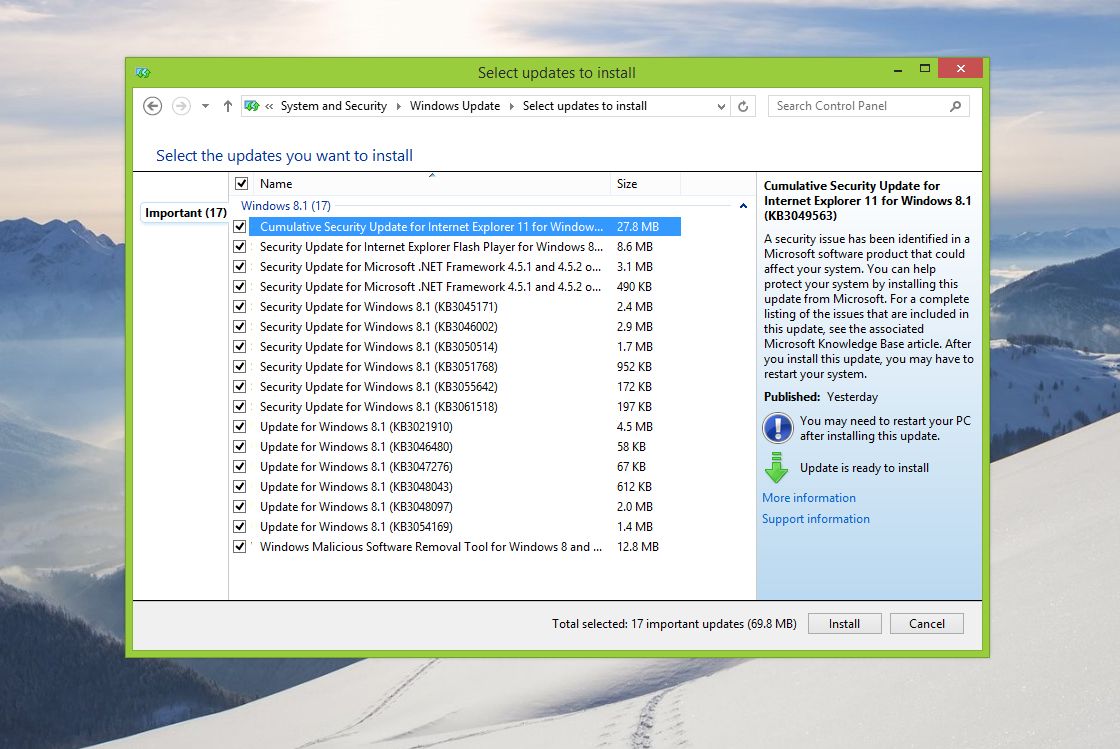This screenshot has width=1120, height=749.
Task: Go back with the Back arrow button
Action: click(x=152, y=106)
